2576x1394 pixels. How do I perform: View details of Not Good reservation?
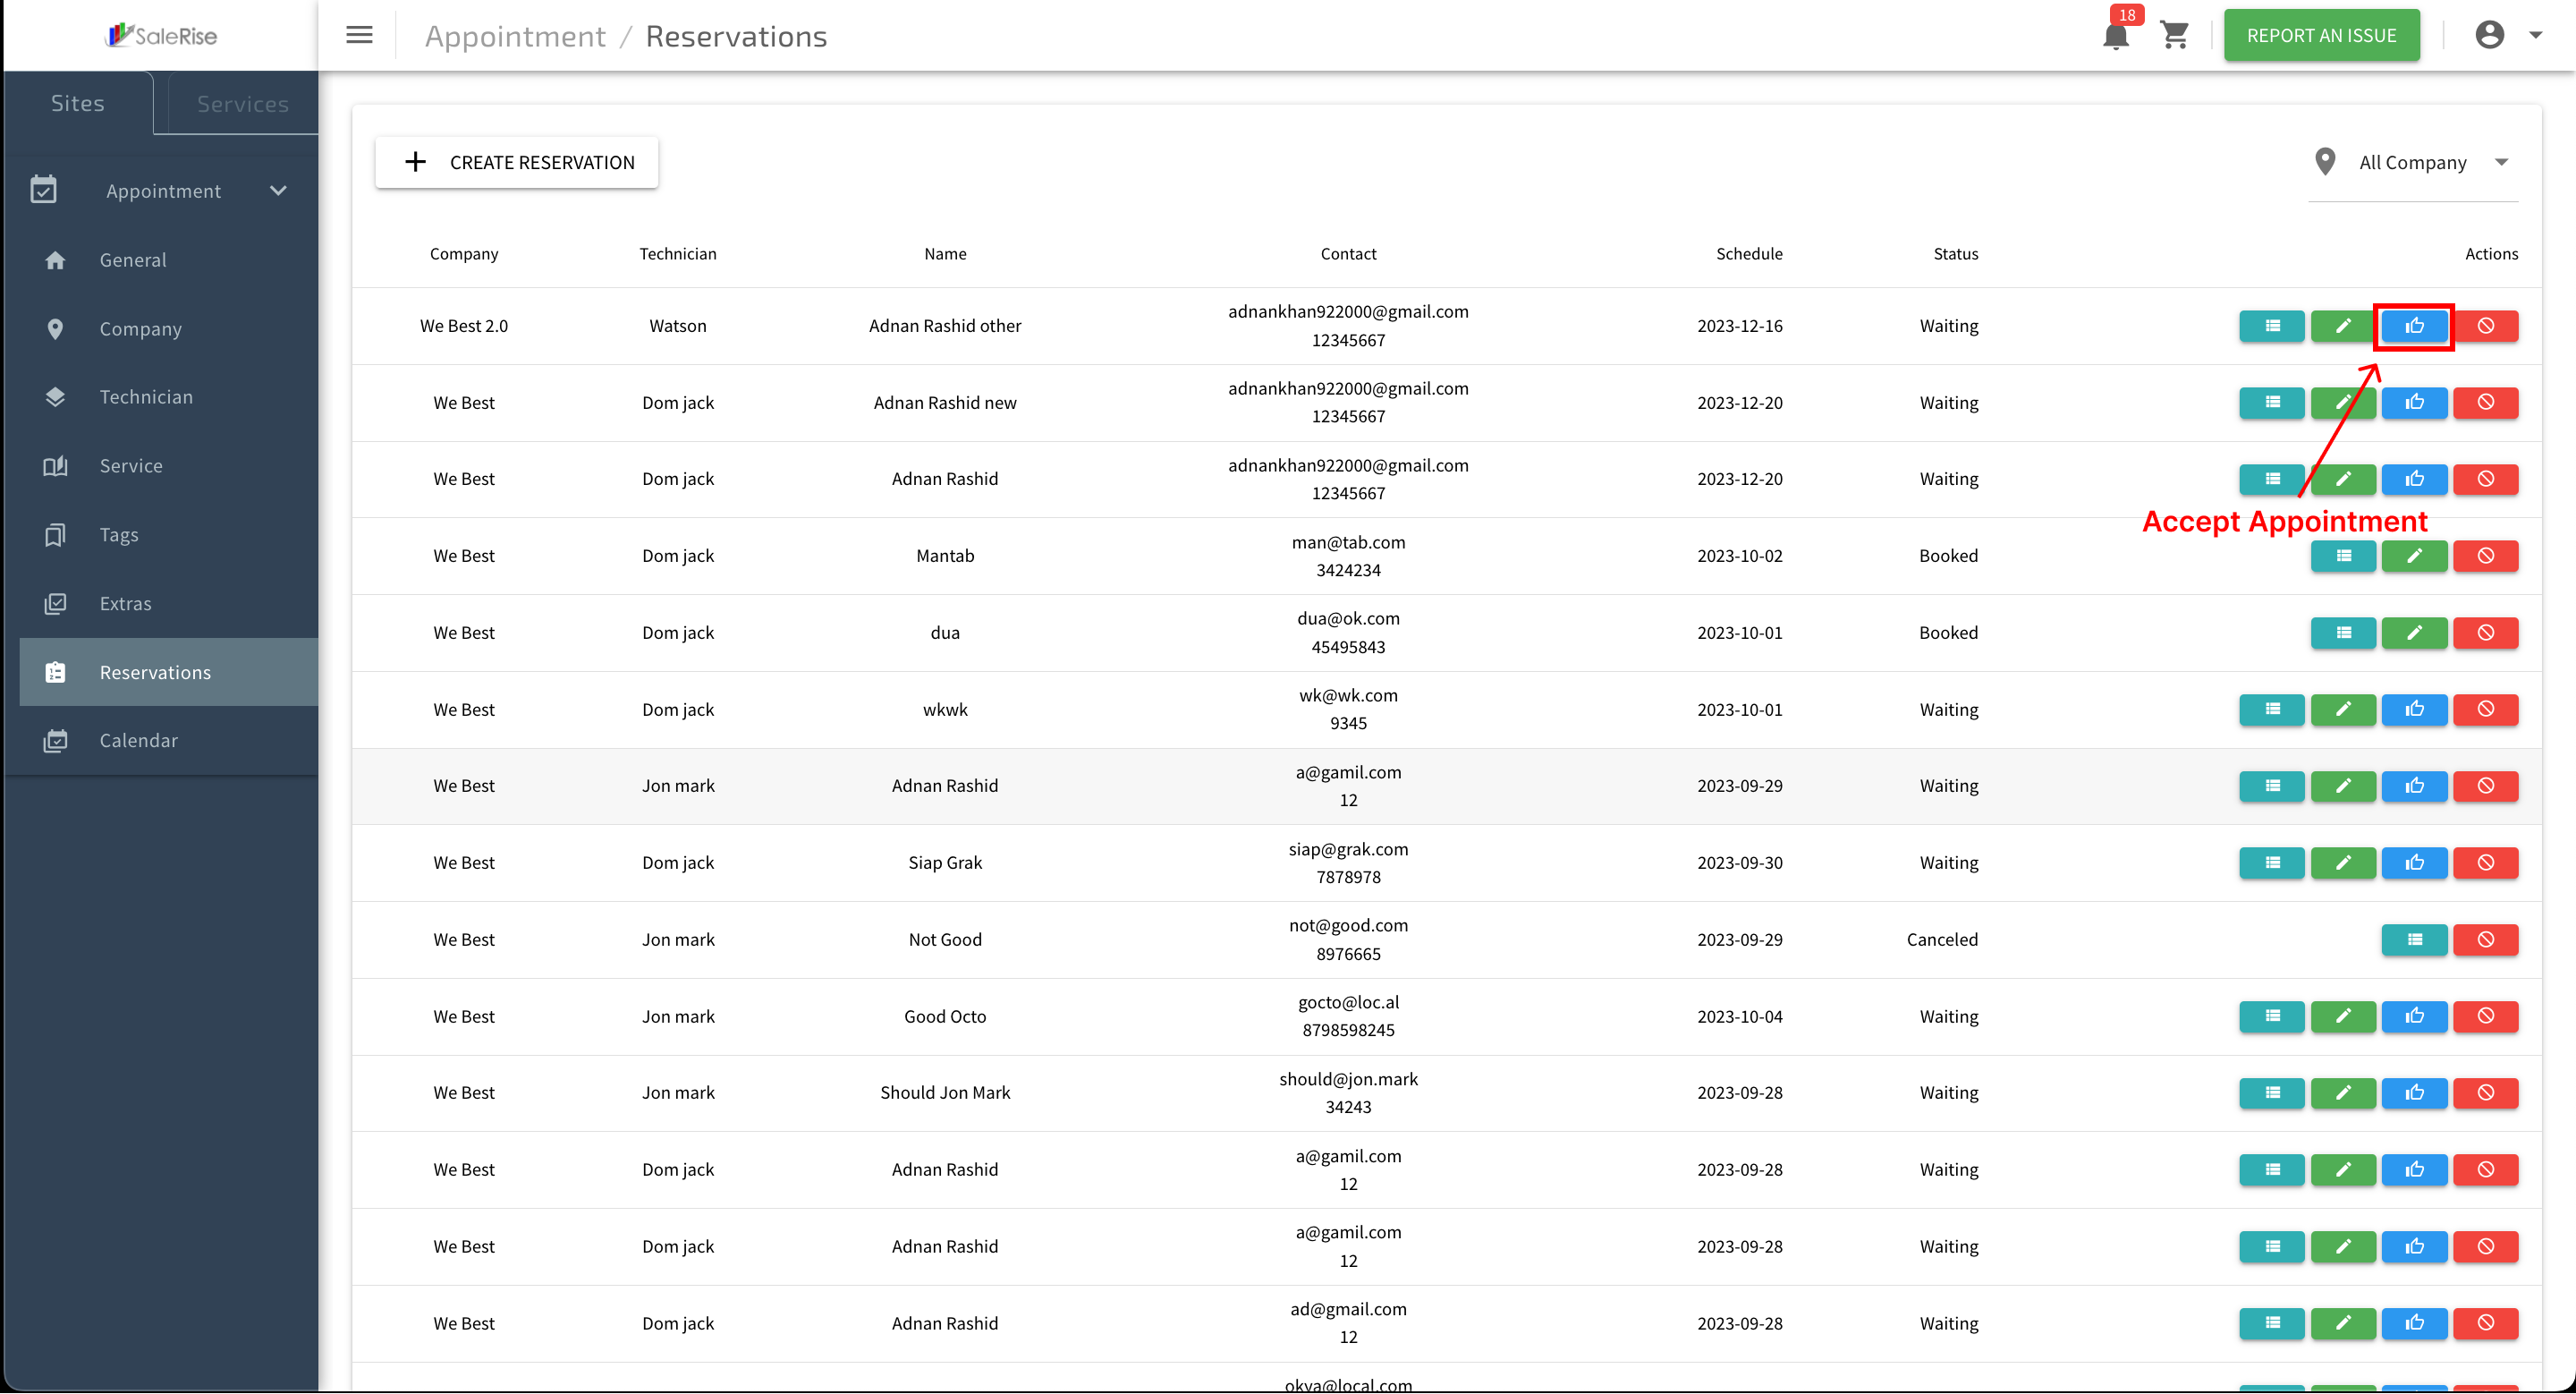click(2413, 939)
